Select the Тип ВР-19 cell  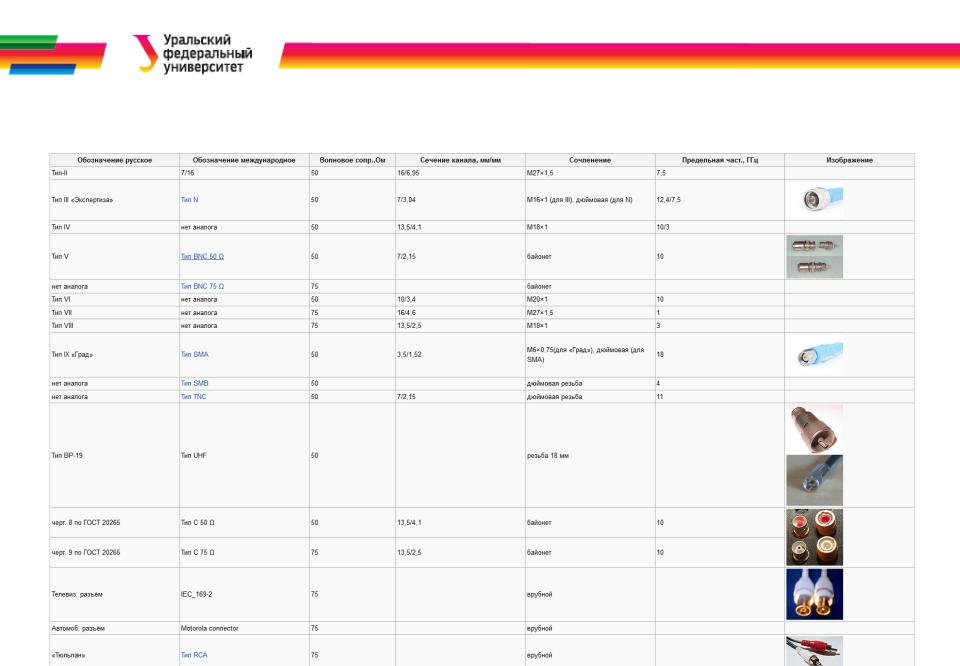tap(114, 455)
